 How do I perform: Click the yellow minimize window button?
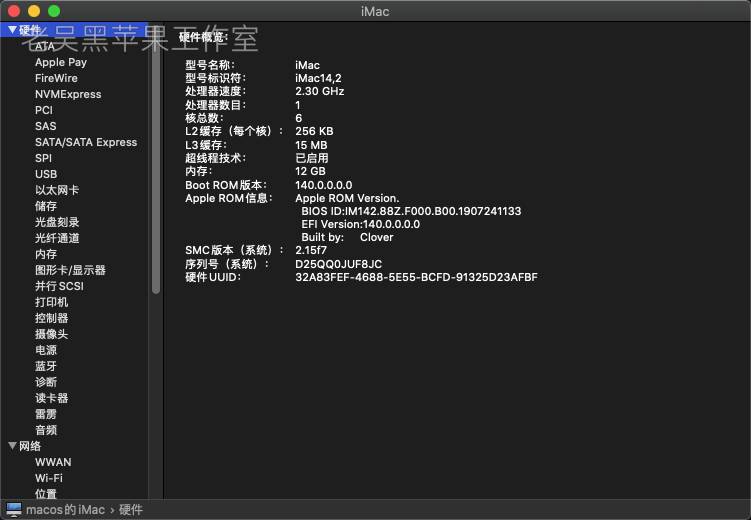34,11
